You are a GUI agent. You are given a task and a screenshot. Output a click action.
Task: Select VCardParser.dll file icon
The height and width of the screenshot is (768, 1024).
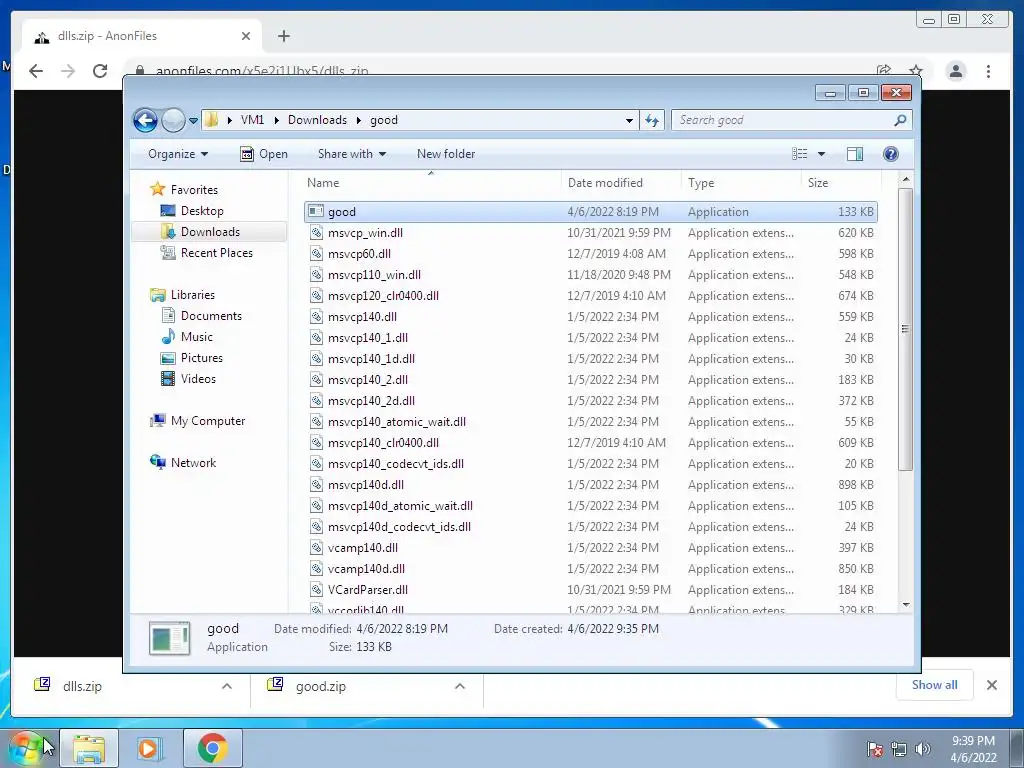316,590
